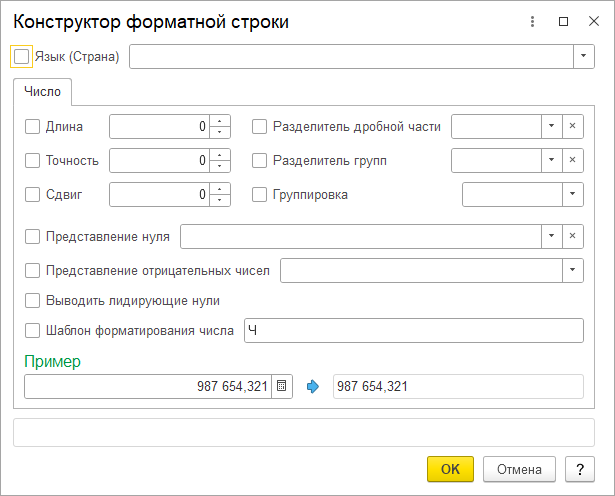The height and width of the screenshot is (496, 615).
Task: Check Разделитель дробной части option
Action: point(259,127)
